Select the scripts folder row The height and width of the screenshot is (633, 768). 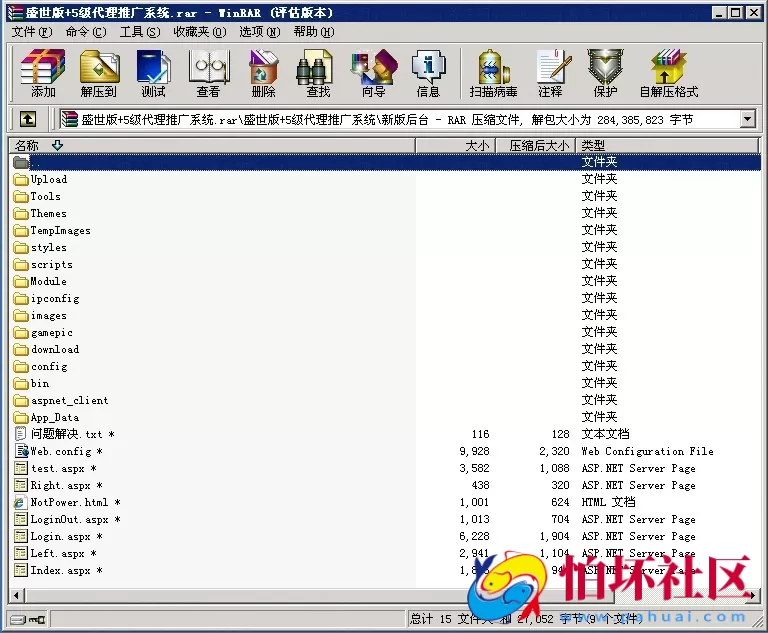click(x=385, y=264)
